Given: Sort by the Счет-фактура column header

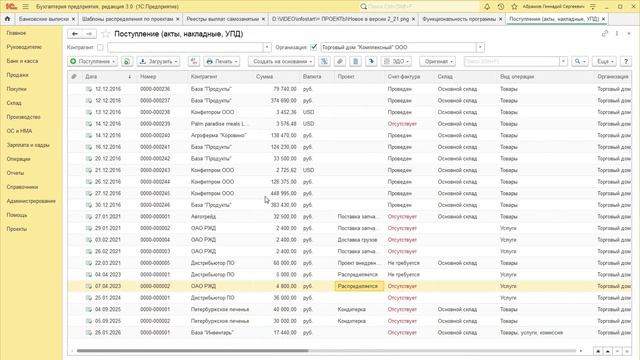Looking at the screenshot, I should pos(409,76).
